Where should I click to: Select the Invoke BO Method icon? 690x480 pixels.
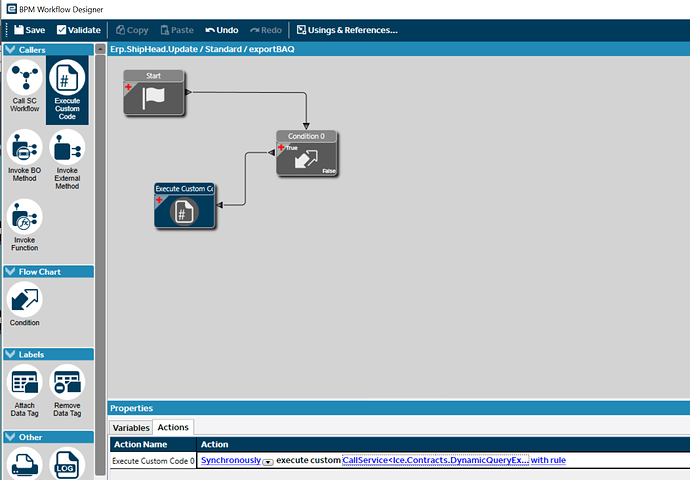point(25,156)
